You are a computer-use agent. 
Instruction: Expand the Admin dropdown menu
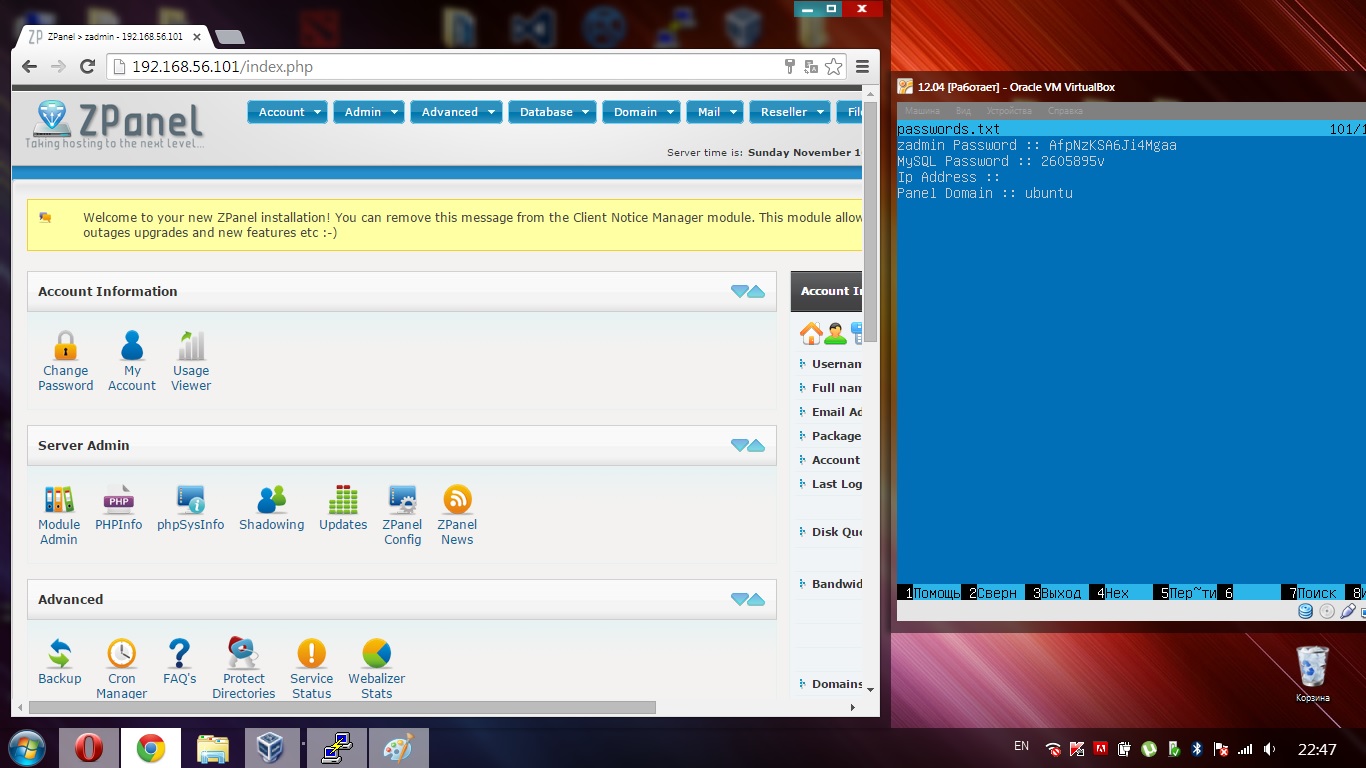click(368, 112)
